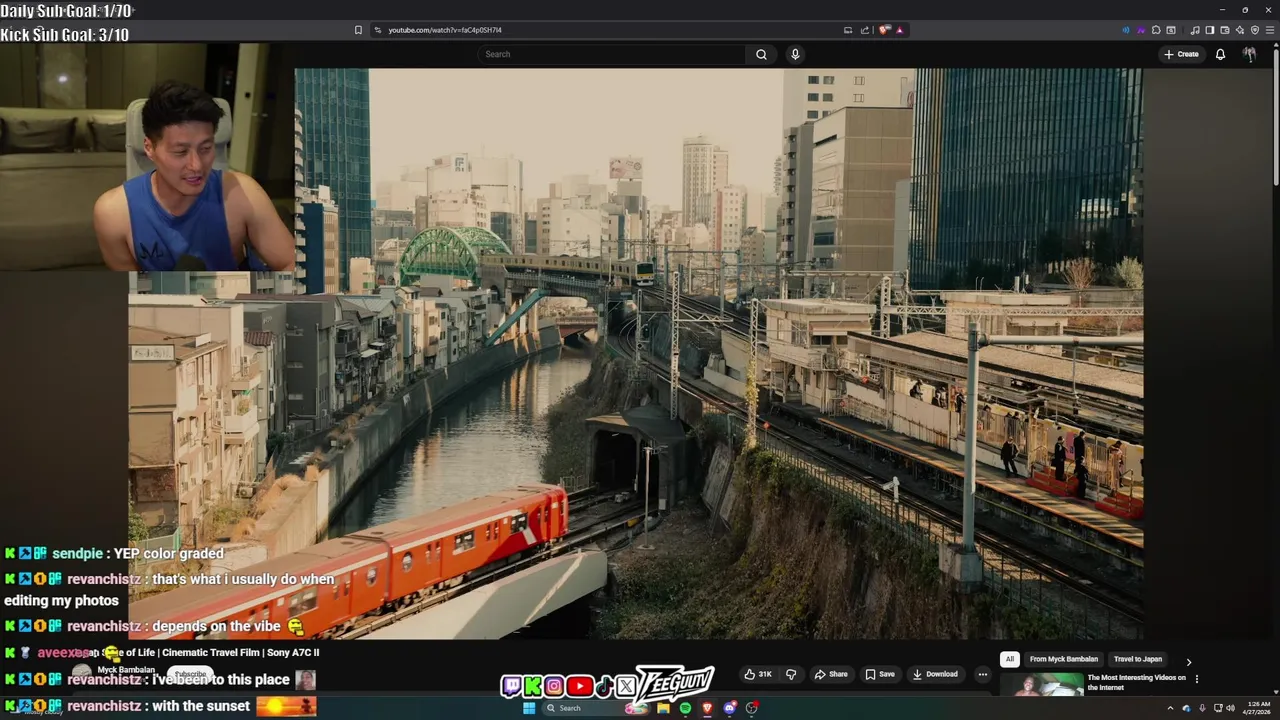Viewport: 1280px width, 720px height.
Task: Open the recommended video thumbnail in sidebar
Action: coord(1042,685)
